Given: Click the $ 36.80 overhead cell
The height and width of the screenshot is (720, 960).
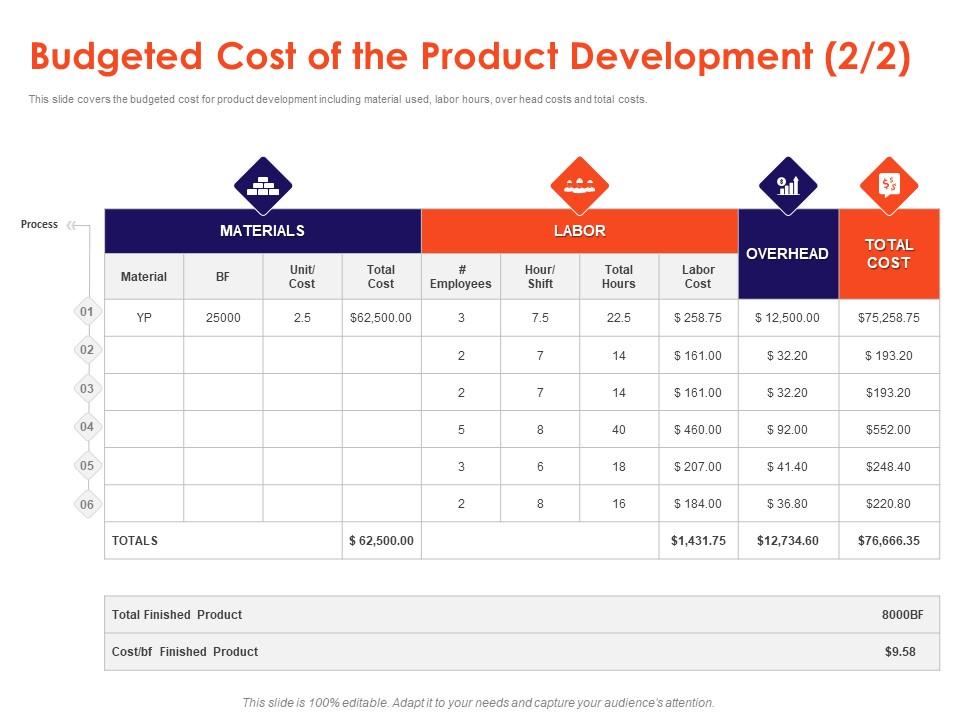Looking at the screenshot, I should click(x=788, y=504).
